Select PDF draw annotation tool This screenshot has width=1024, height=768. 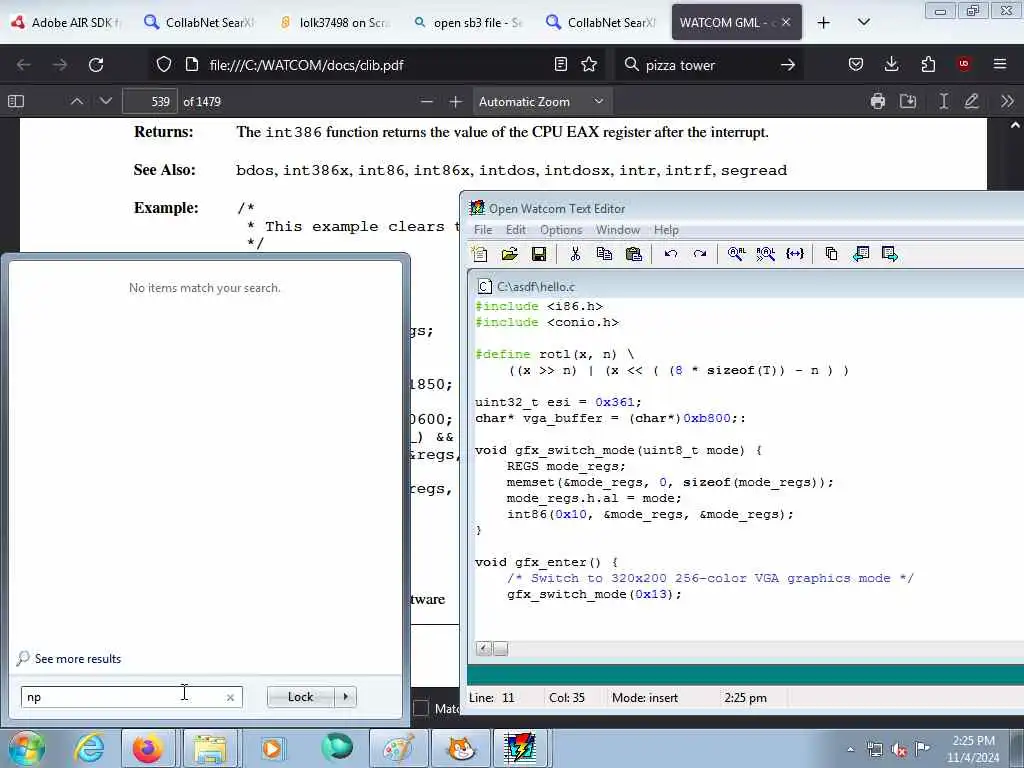coord(972,101)
